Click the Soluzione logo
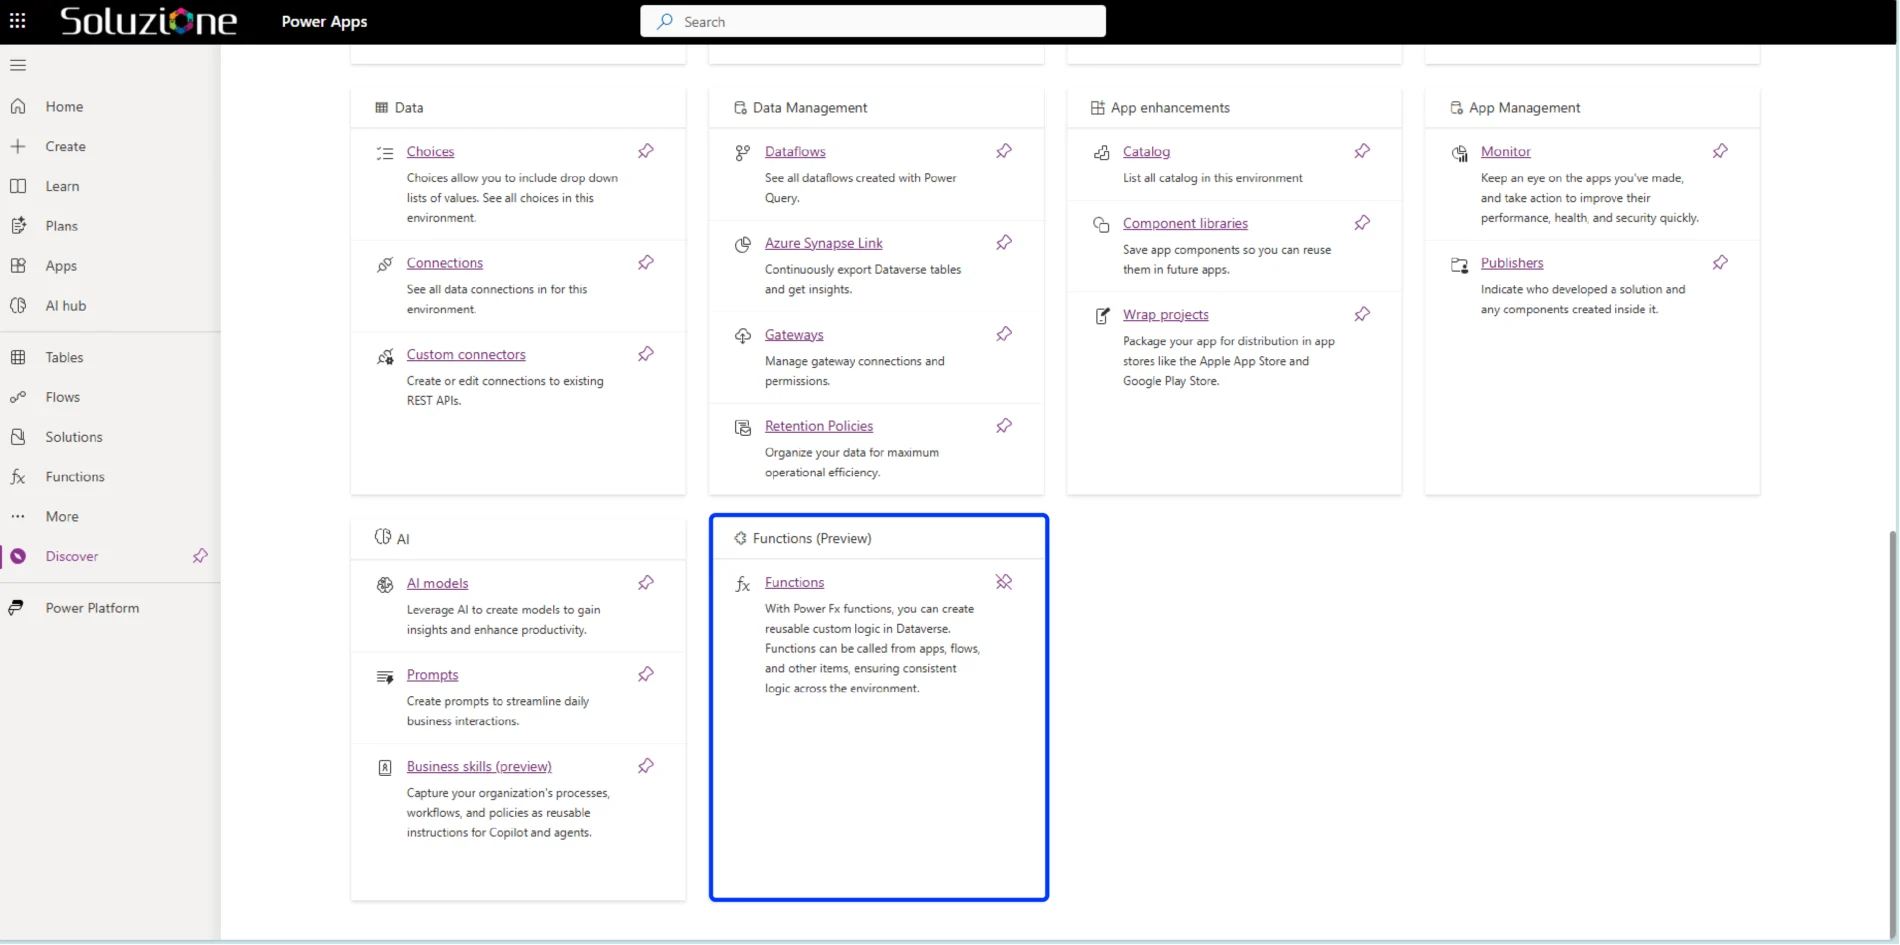This screenshot has height=945, width=1900. coord(149,21)
